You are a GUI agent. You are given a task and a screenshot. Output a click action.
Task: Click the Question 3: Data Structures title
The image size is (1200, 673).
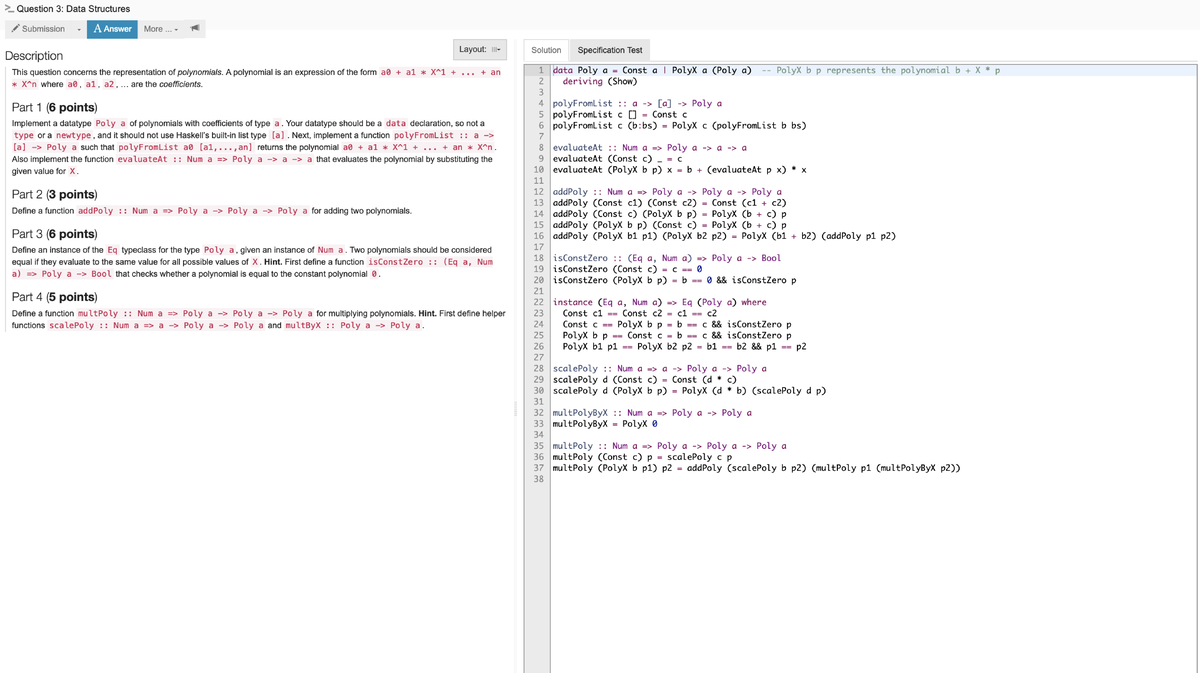[70, 7]
